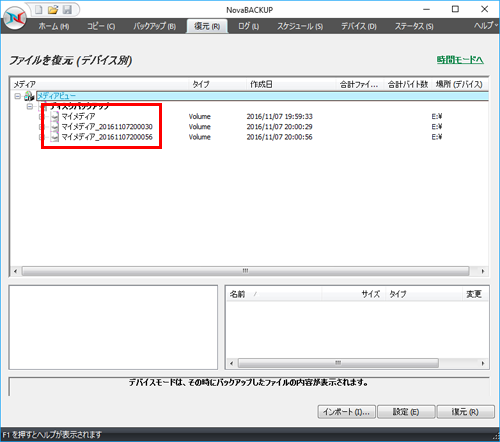The image size is (500, 442).
Task: Switch to the スケジュール (S) tab
Action: tap(300, 26)
